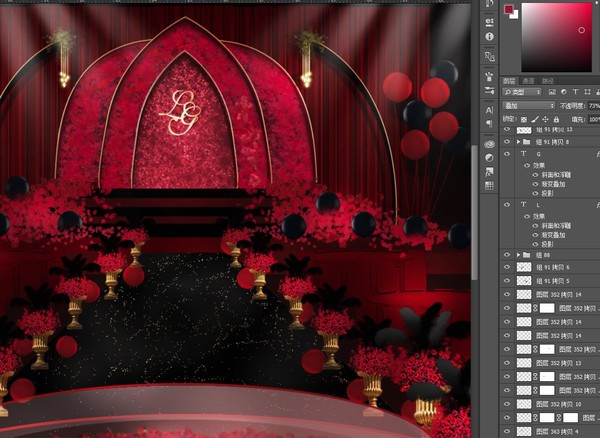Image resolution: width=600 pixels, height=438 pixels.
Task: Select 斜面和浮雕 effect under layer L
Action: pyautogui.click(x=556, y=226)
